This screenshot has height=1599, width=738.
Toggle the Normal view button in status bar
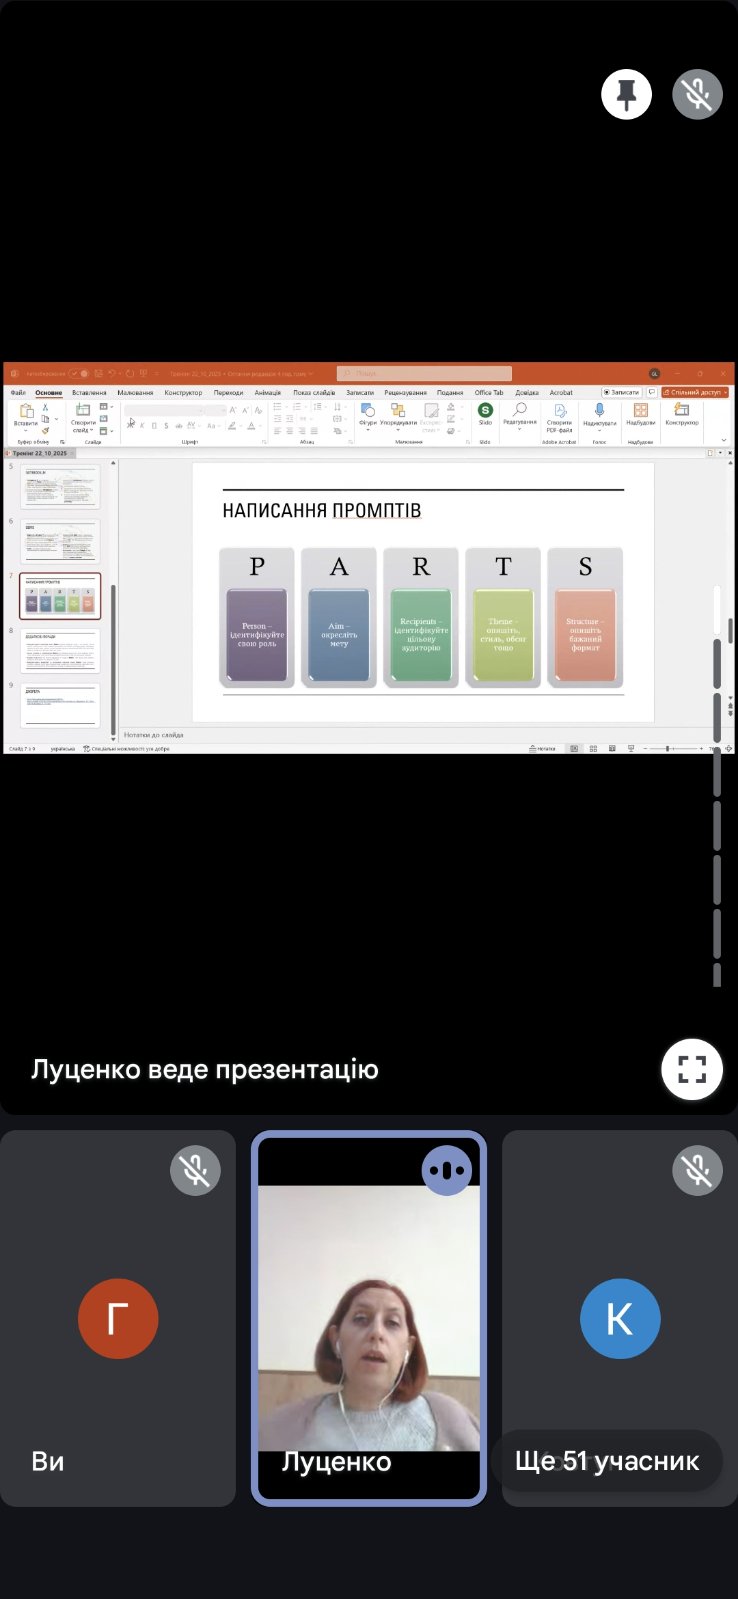point(574,748)
